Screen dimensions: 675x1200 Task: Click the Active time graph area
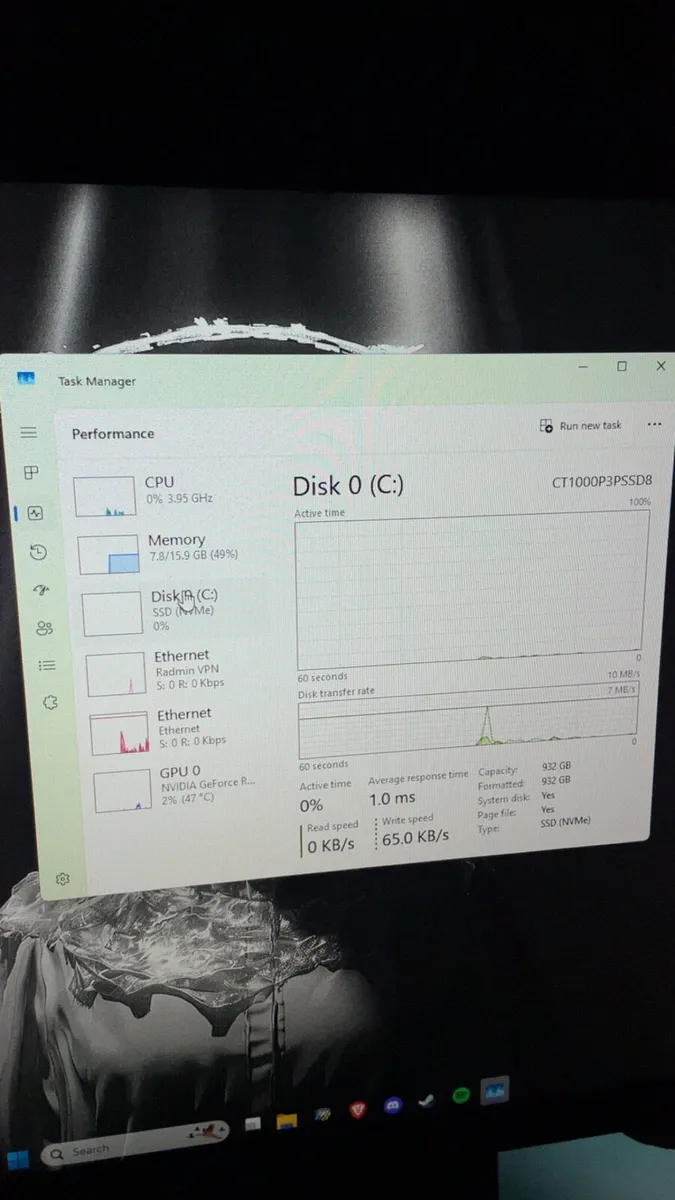tap(471, 589)
